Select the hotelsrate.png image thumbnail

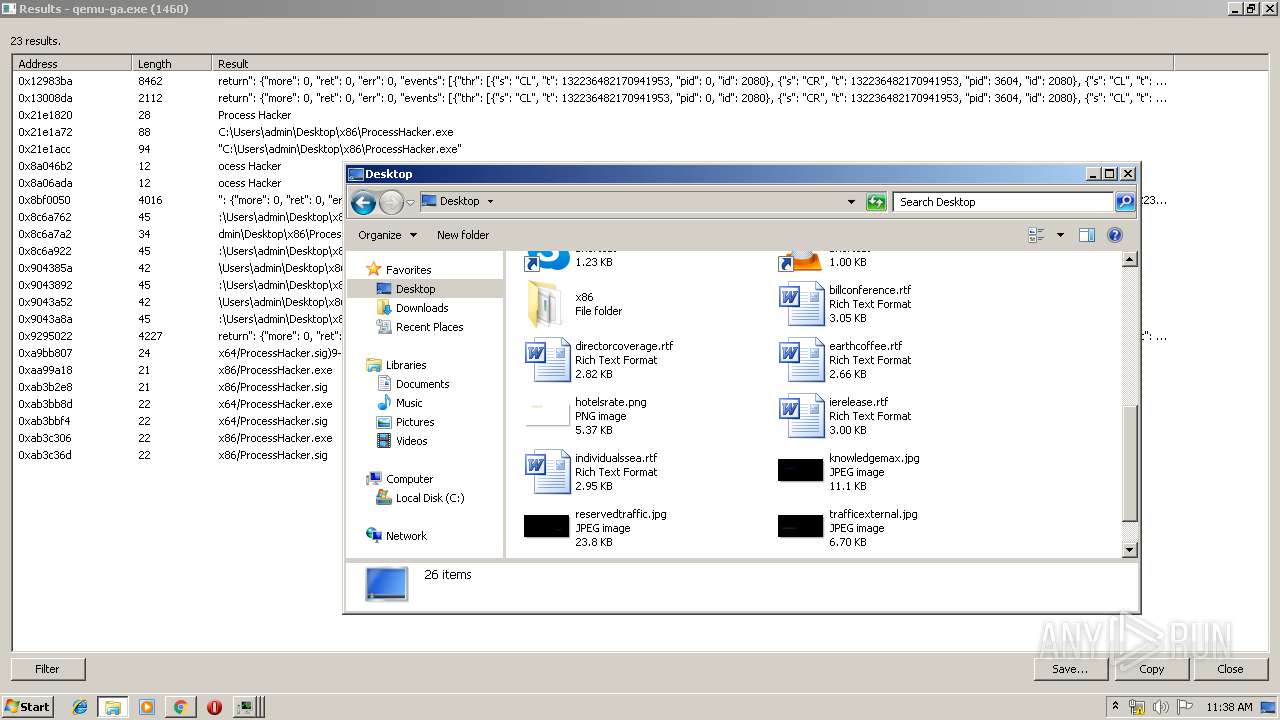click(x=547, y=416)
